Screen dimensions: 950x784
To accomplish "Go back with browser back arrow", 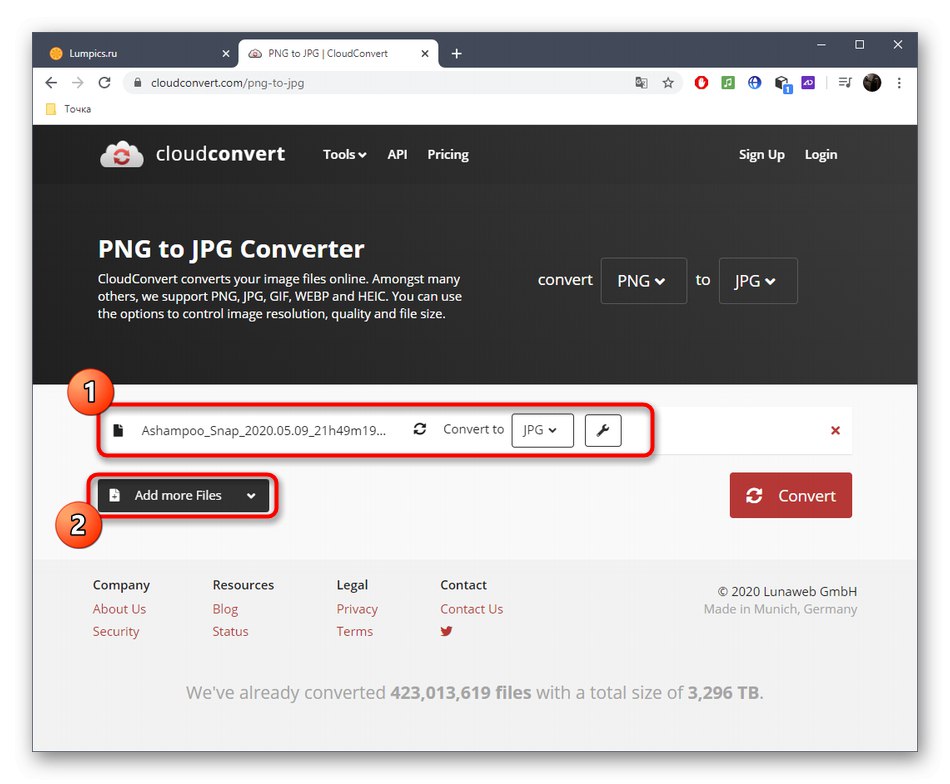I will pos(51,82).
